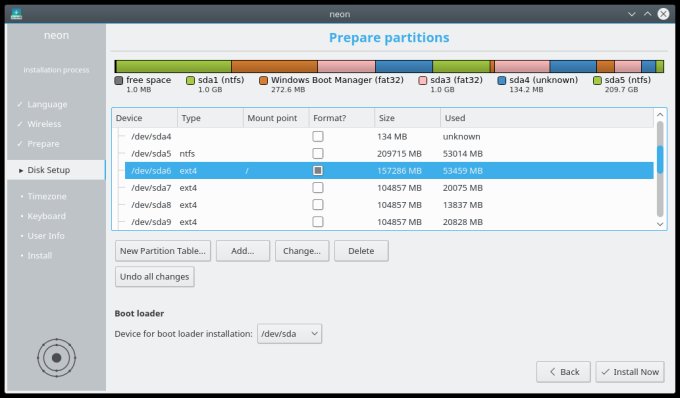This screenshot has width=680, height=398.
Task: Toggle Format checkbox for /dev/sda7
Action: tap(318, 188)
